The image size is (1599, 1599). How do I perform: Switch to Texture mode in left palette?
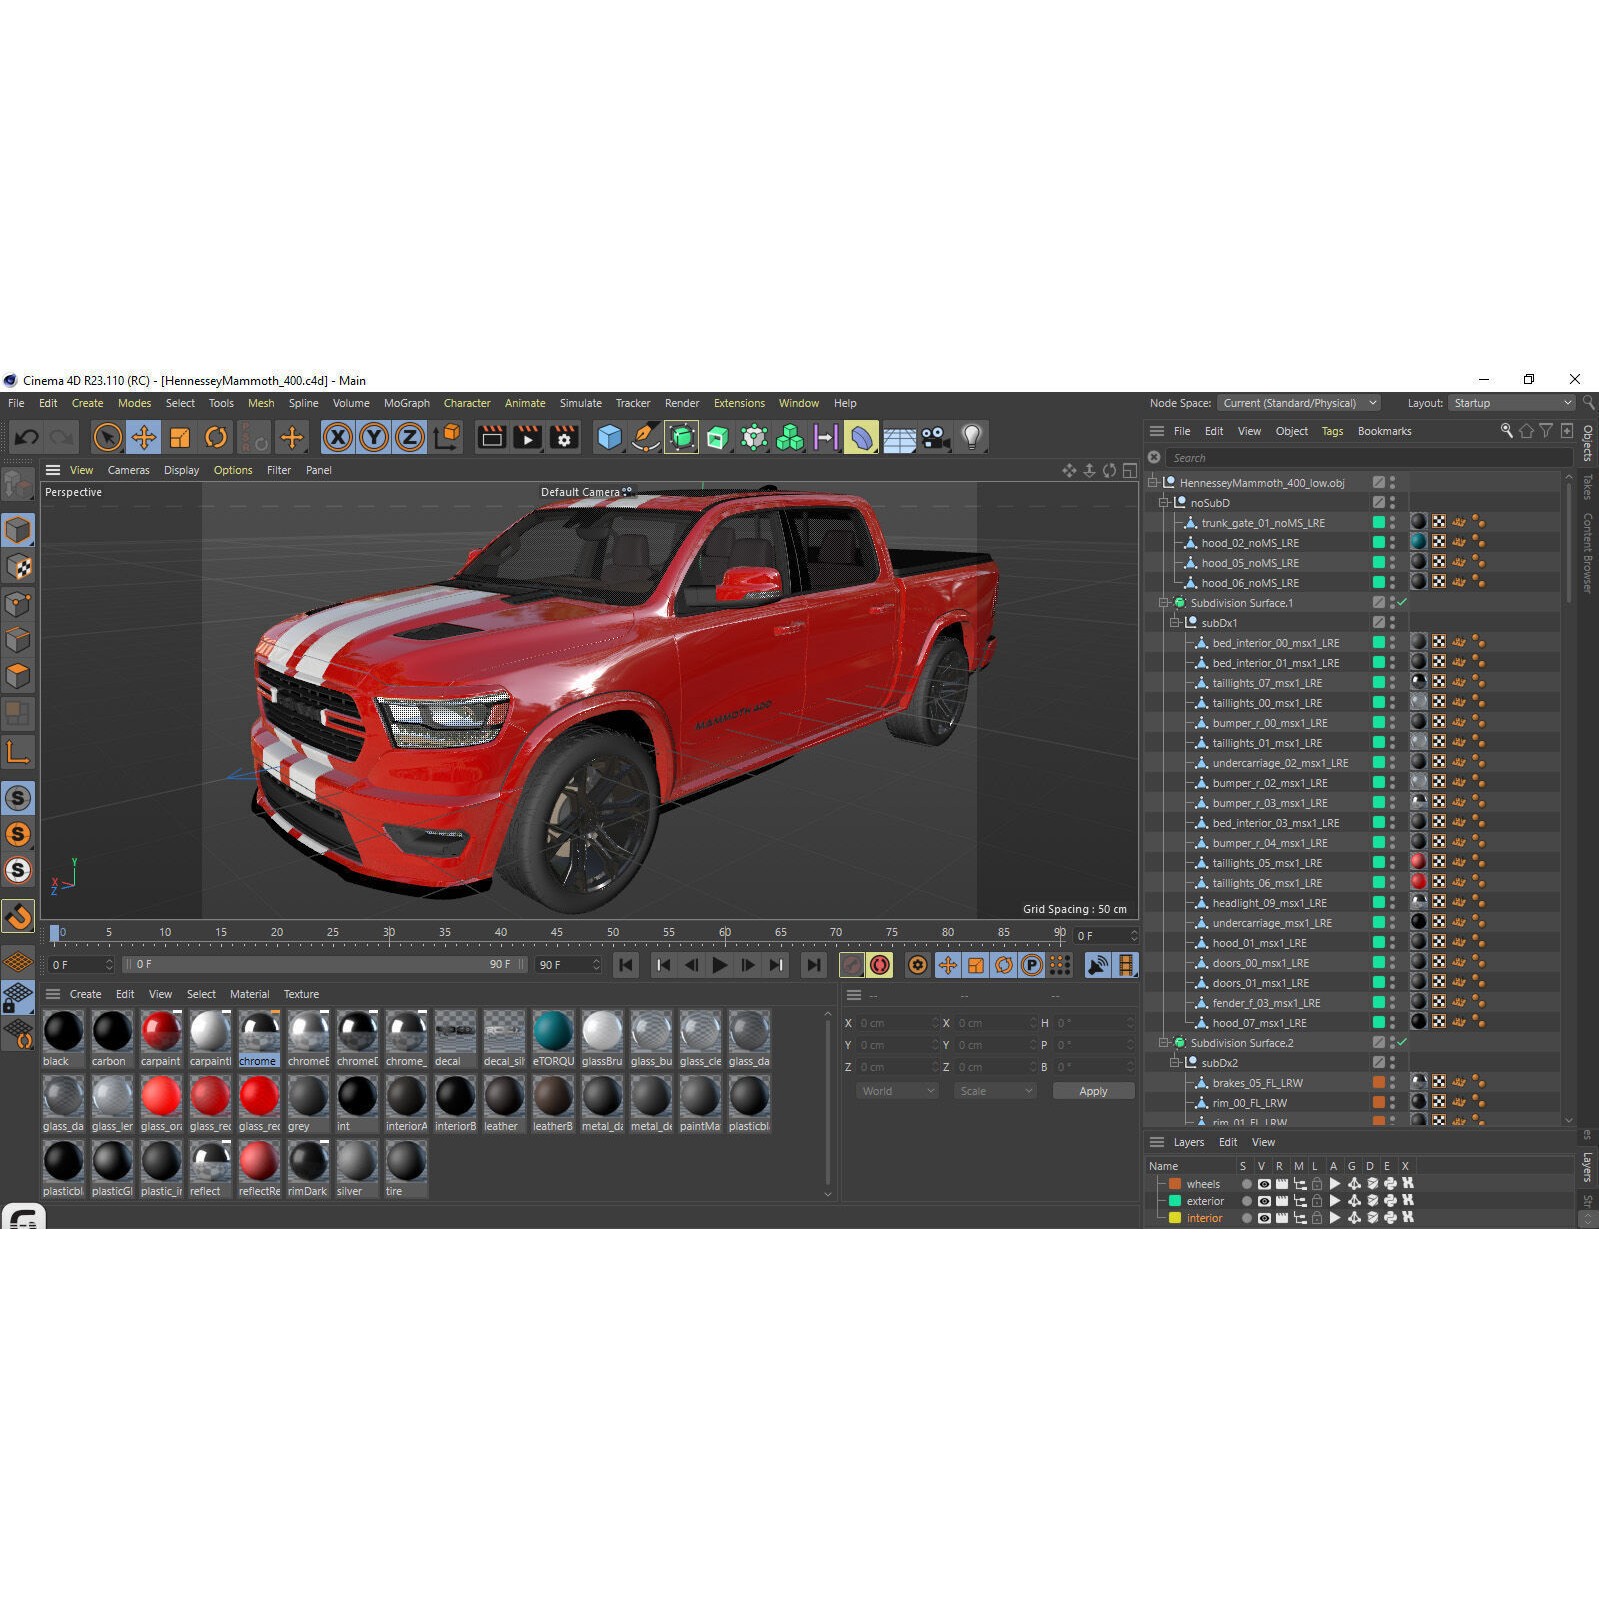pos(18,567)
